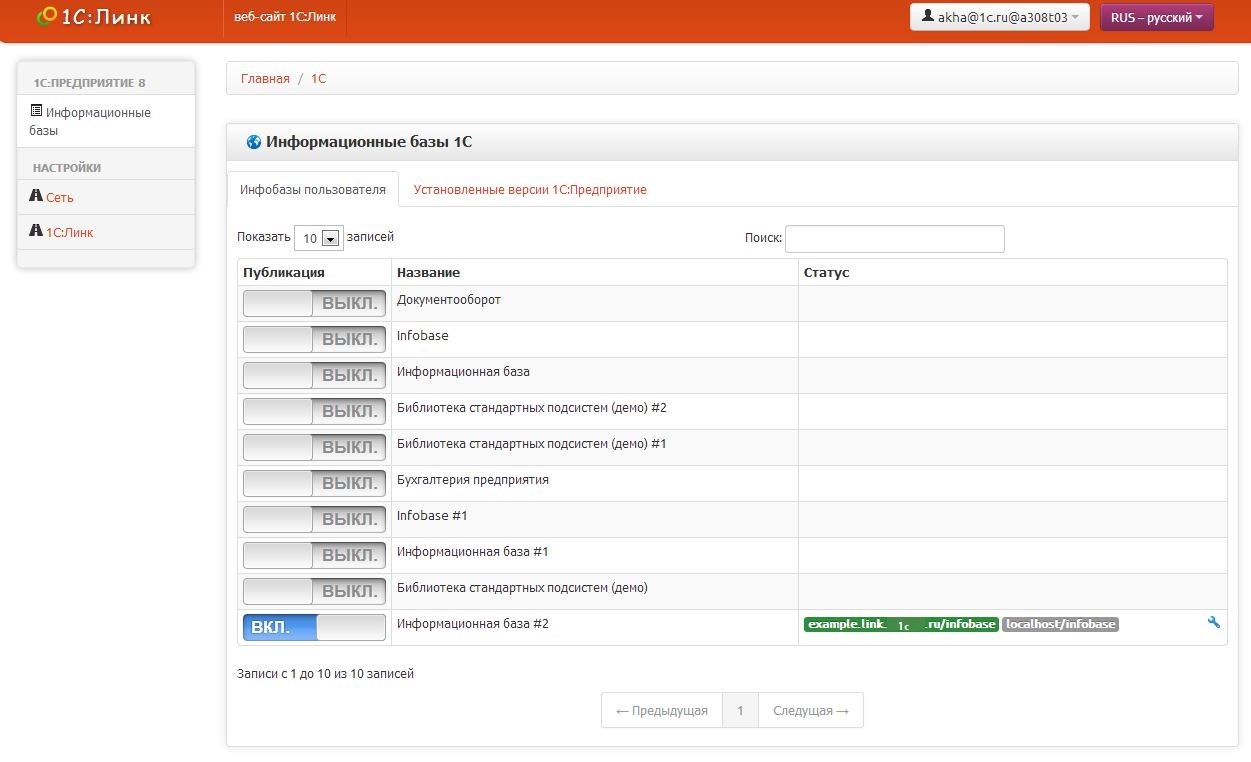The height and width of the screenshot is (762, 1251).
Task: Disable publication for Информационная база #2
Action: [x=314, y=628]
